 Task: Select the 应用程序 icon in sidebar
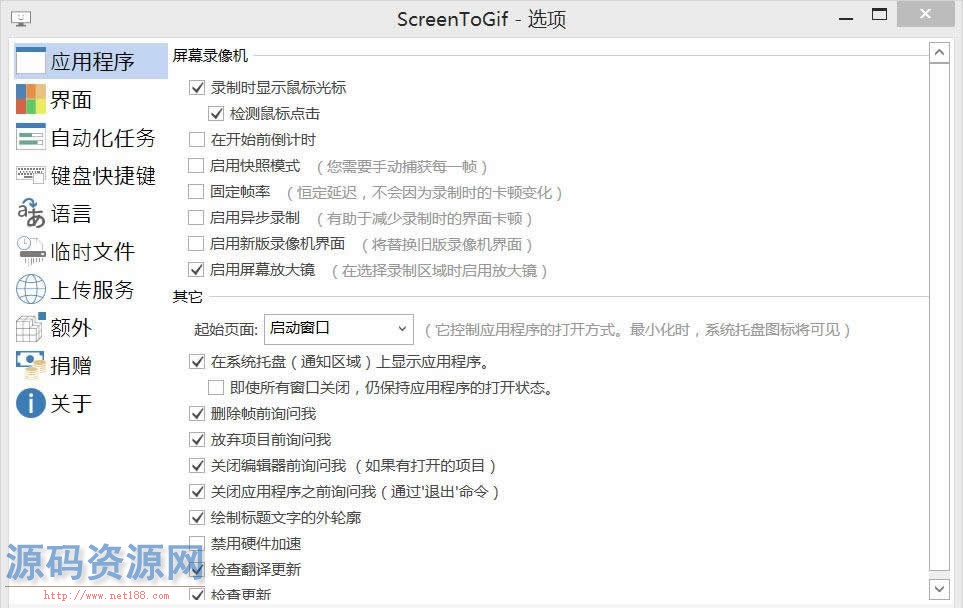tap(30, 61)
